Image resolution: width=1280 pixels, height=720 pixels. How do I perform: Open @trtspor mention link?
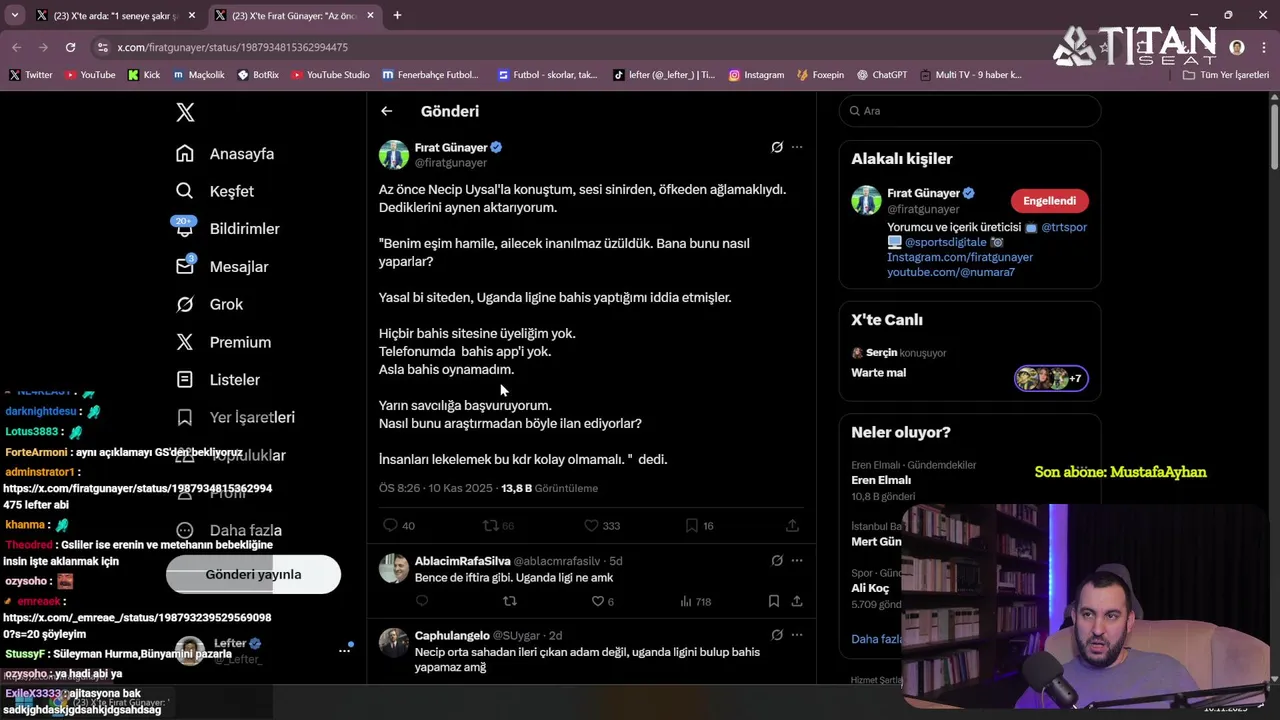(1064, 227)
